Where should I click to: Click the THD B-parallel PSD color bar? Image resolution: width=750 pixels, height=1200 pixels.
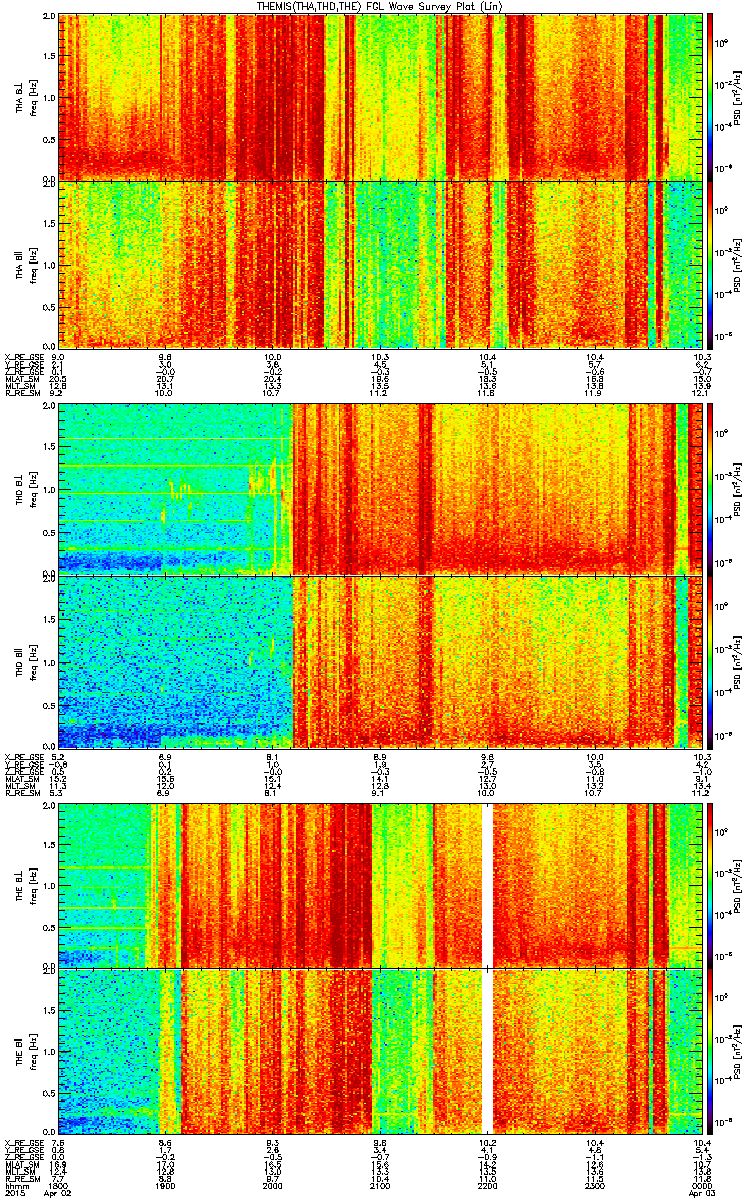click(710, 661)
